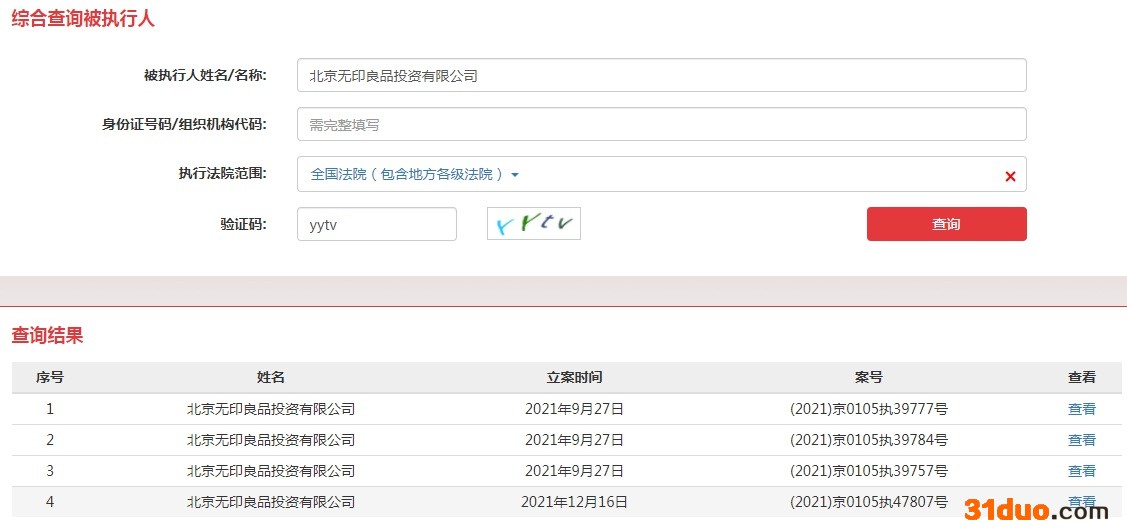The height and width of the screenshot is (532, 1127).
Task: Open 查看 link for result row 1
Action: (1081, 409)
